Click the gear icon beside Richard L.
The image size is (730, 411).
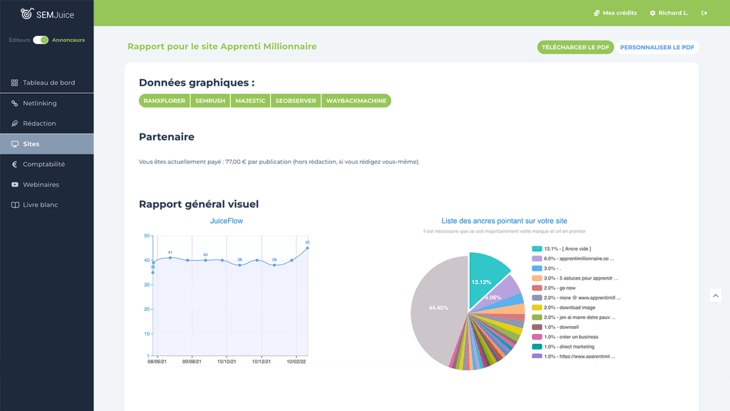coord(652,13)
